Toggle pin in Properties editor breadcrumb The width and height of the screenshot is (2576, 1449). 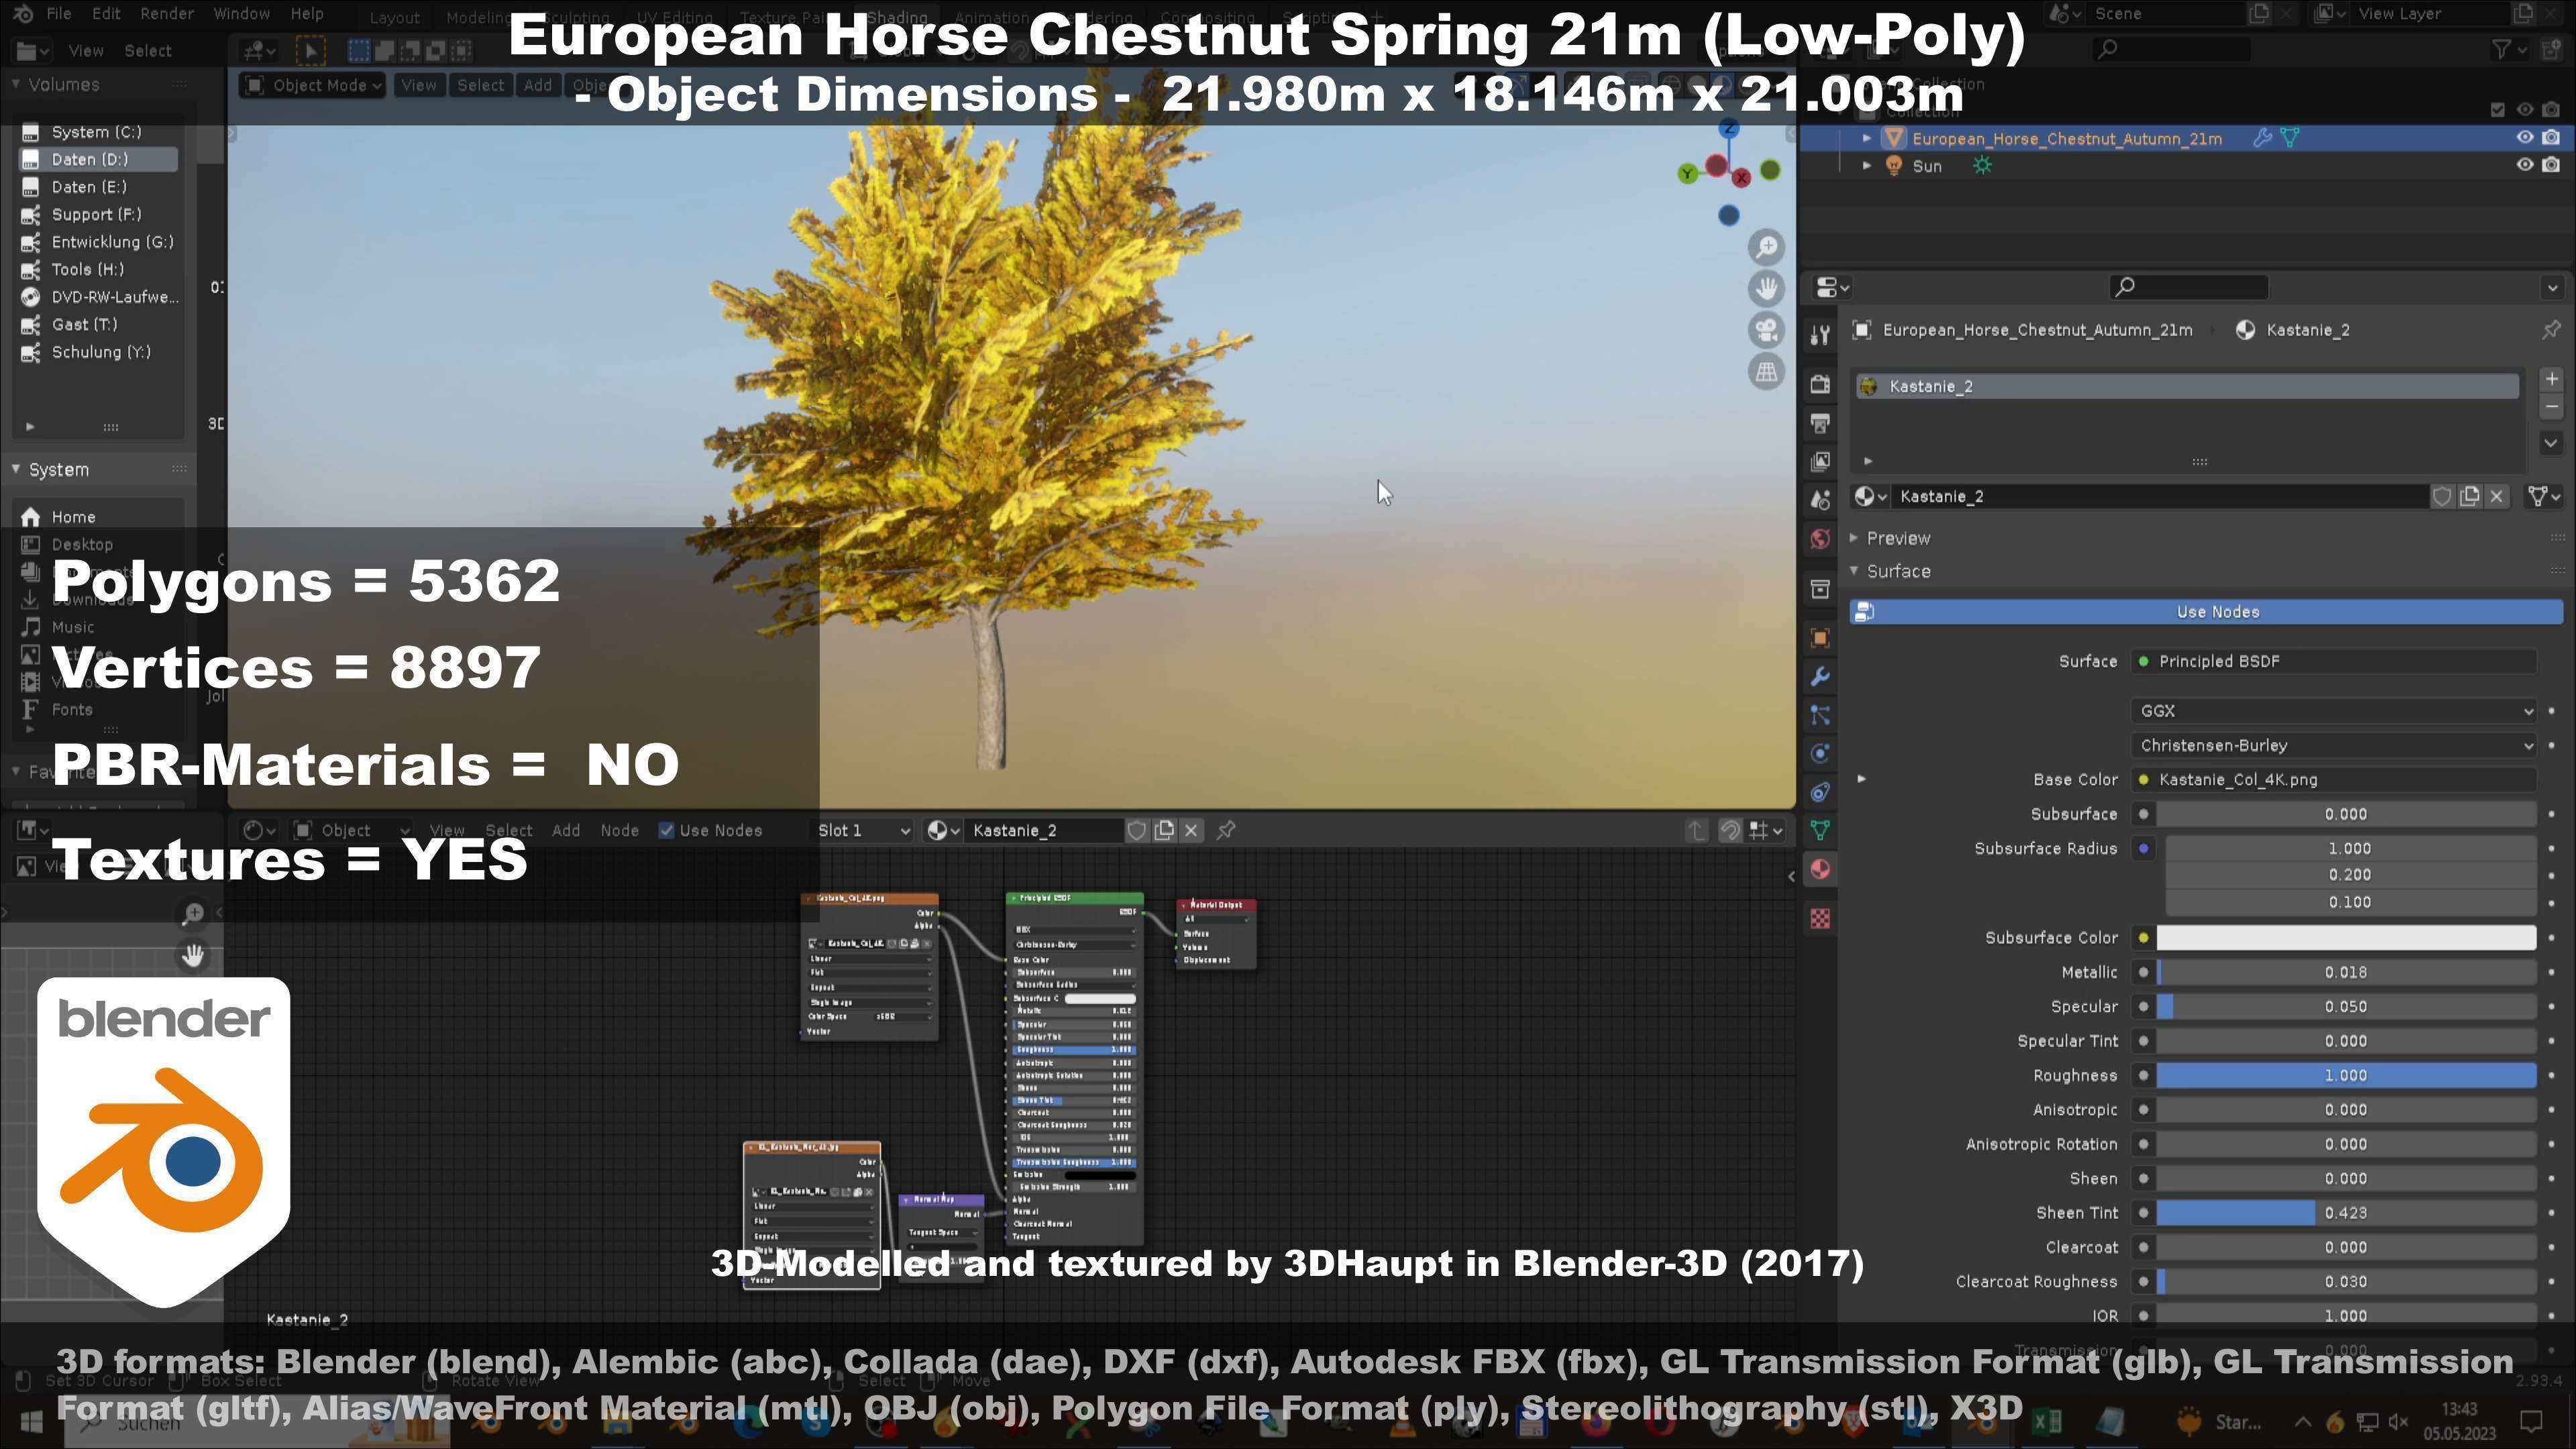2551,330
